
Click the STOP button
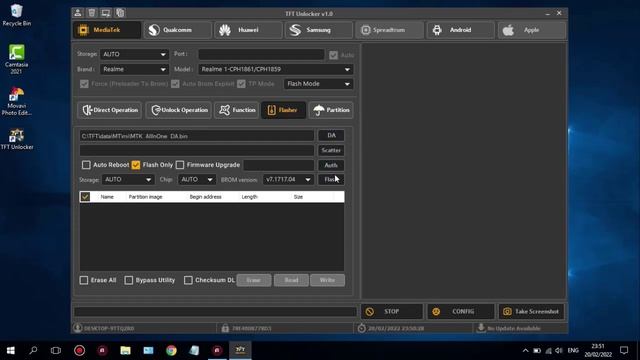click(x=391, y=311)
